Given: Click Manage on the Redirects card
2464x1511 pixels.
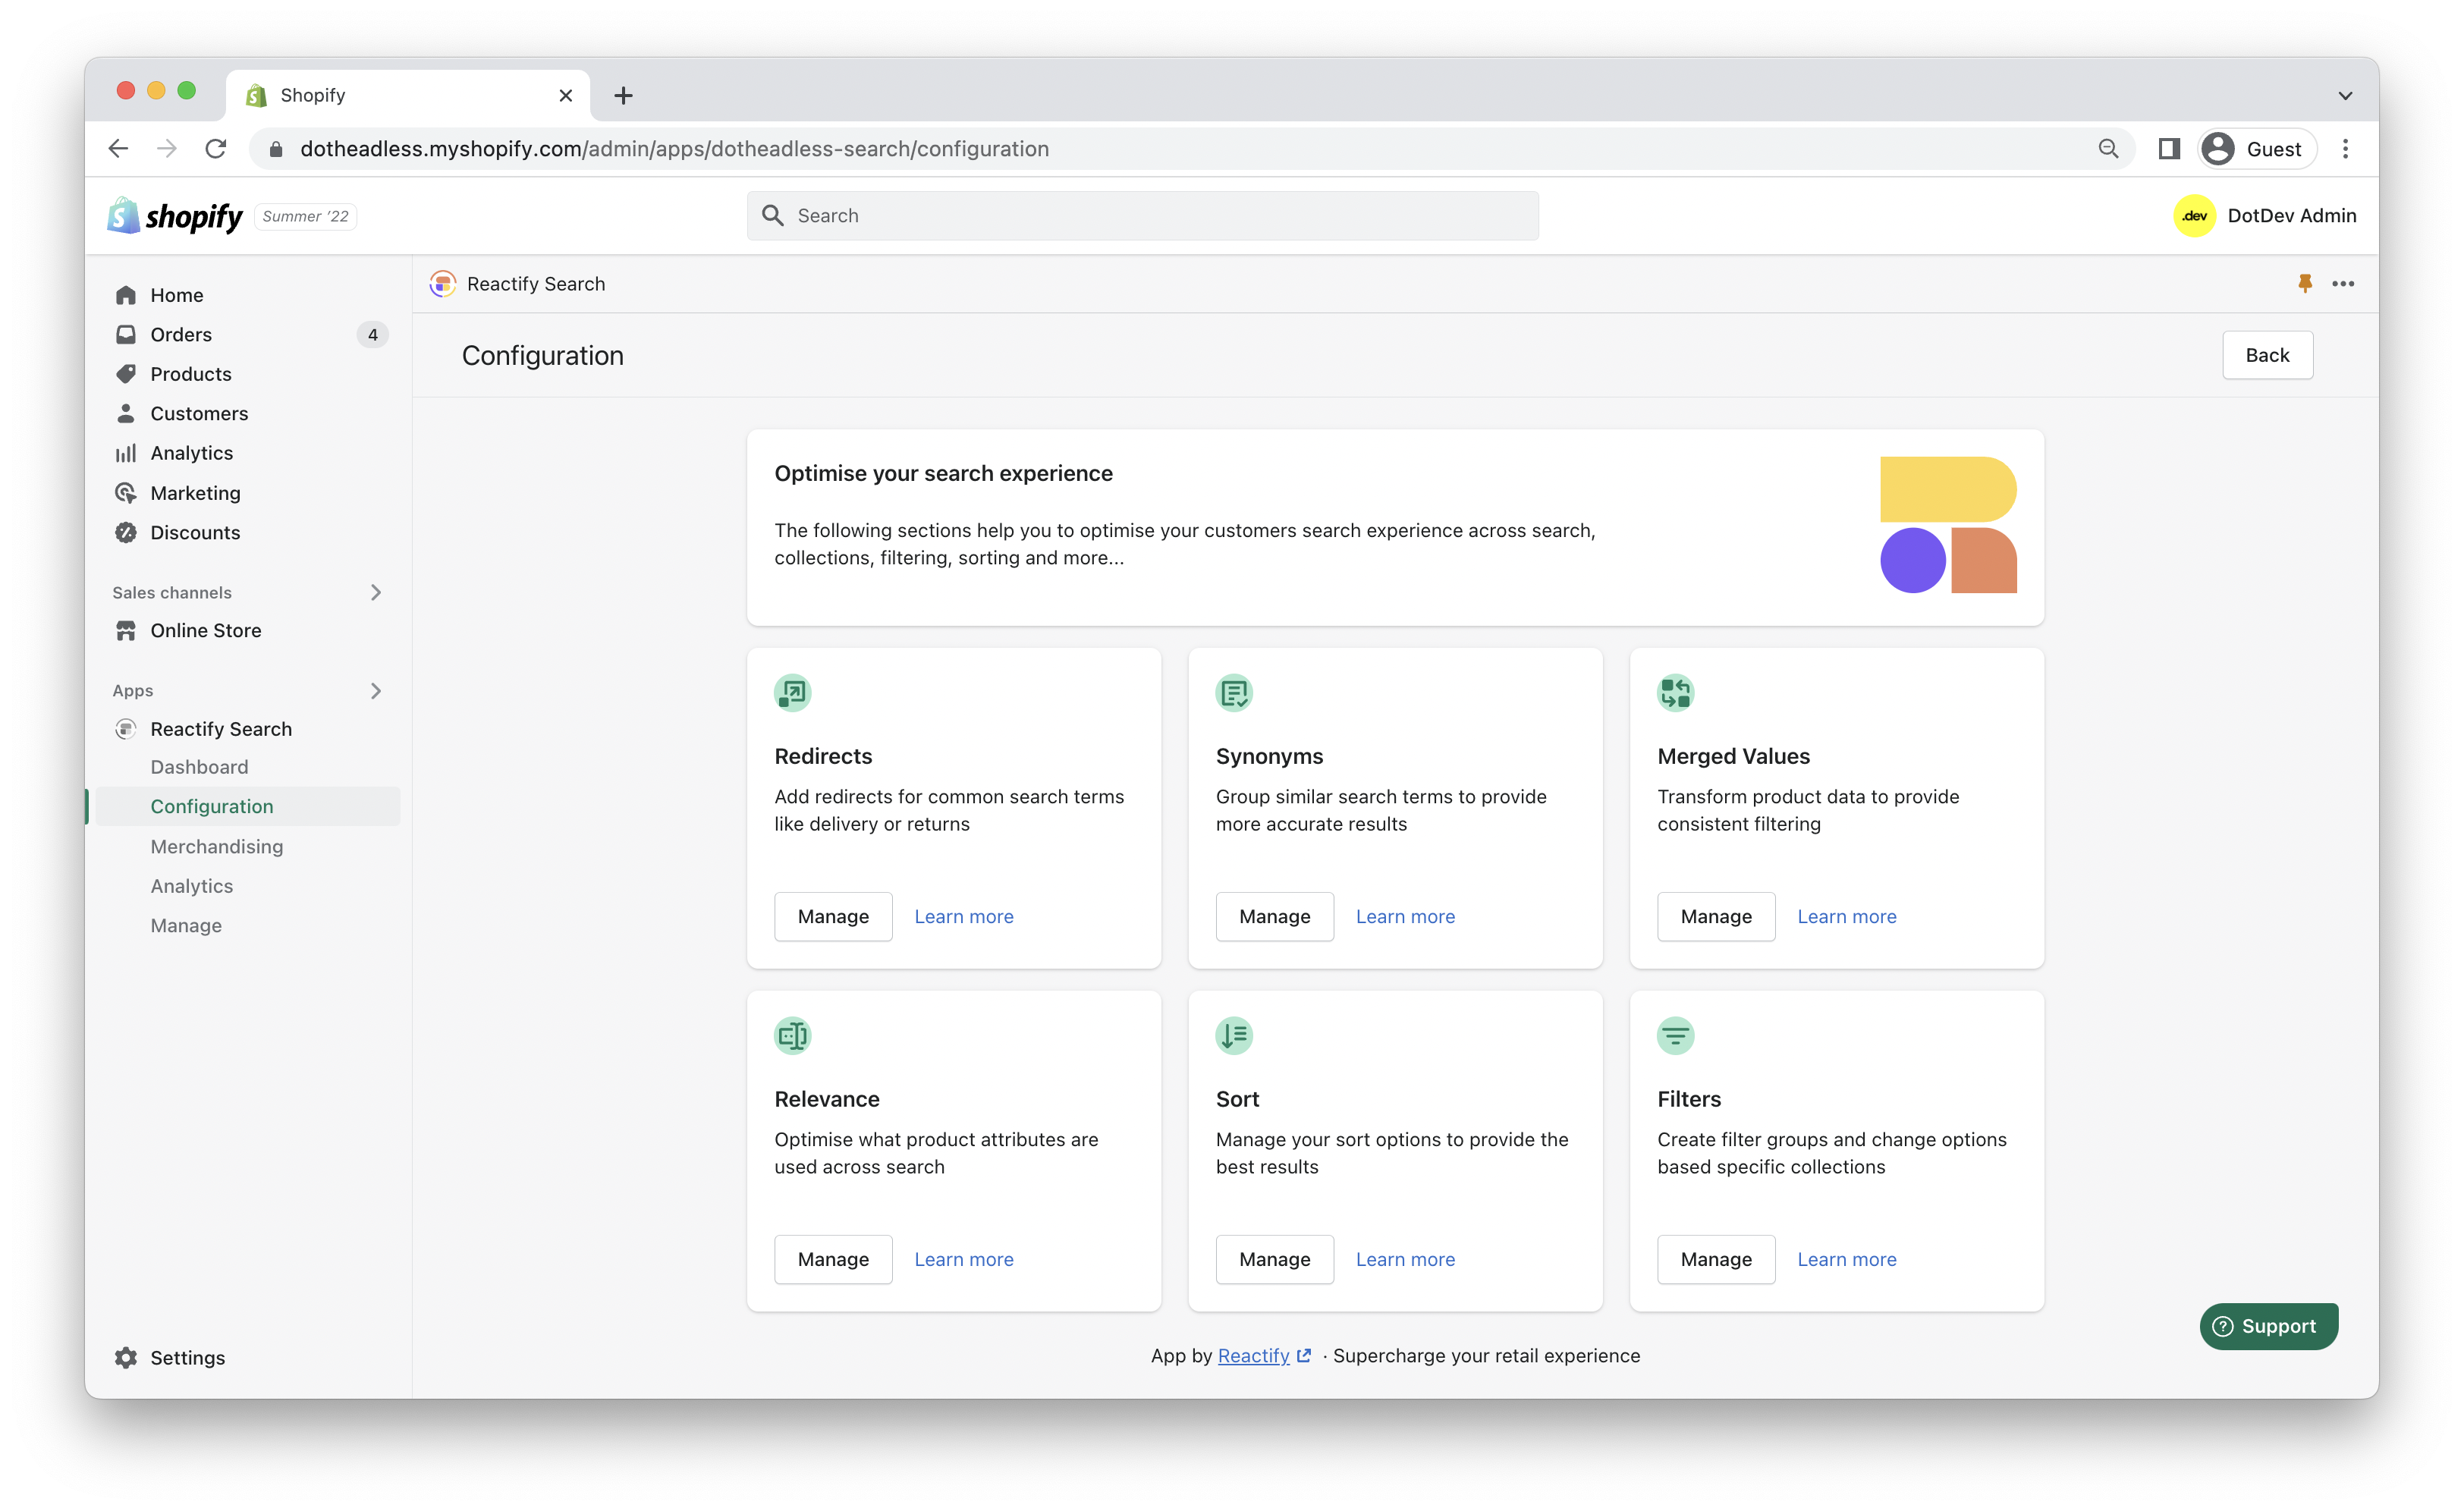Looking at the screenshot, I should pyautogui.click(x=833, y=916).
